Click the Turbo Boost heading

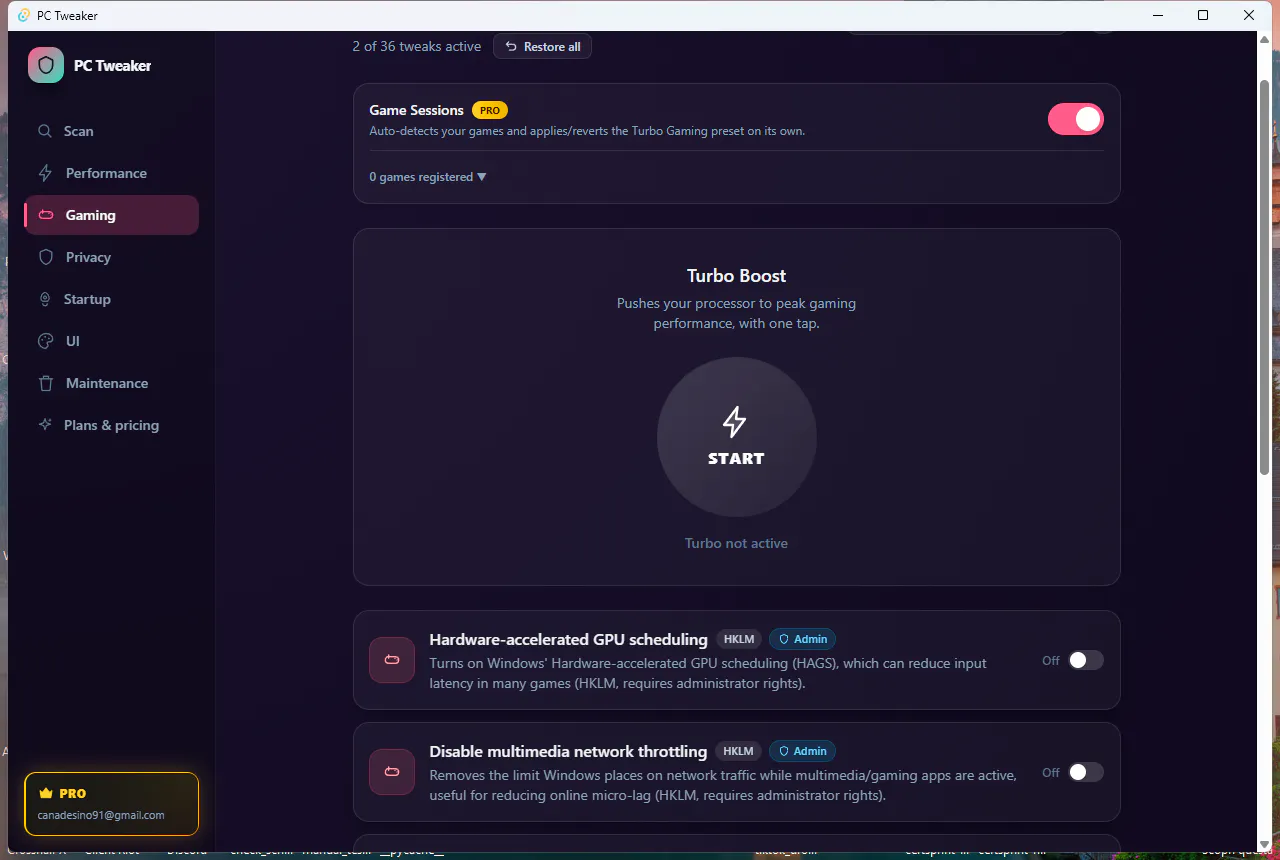click(737, 276)
